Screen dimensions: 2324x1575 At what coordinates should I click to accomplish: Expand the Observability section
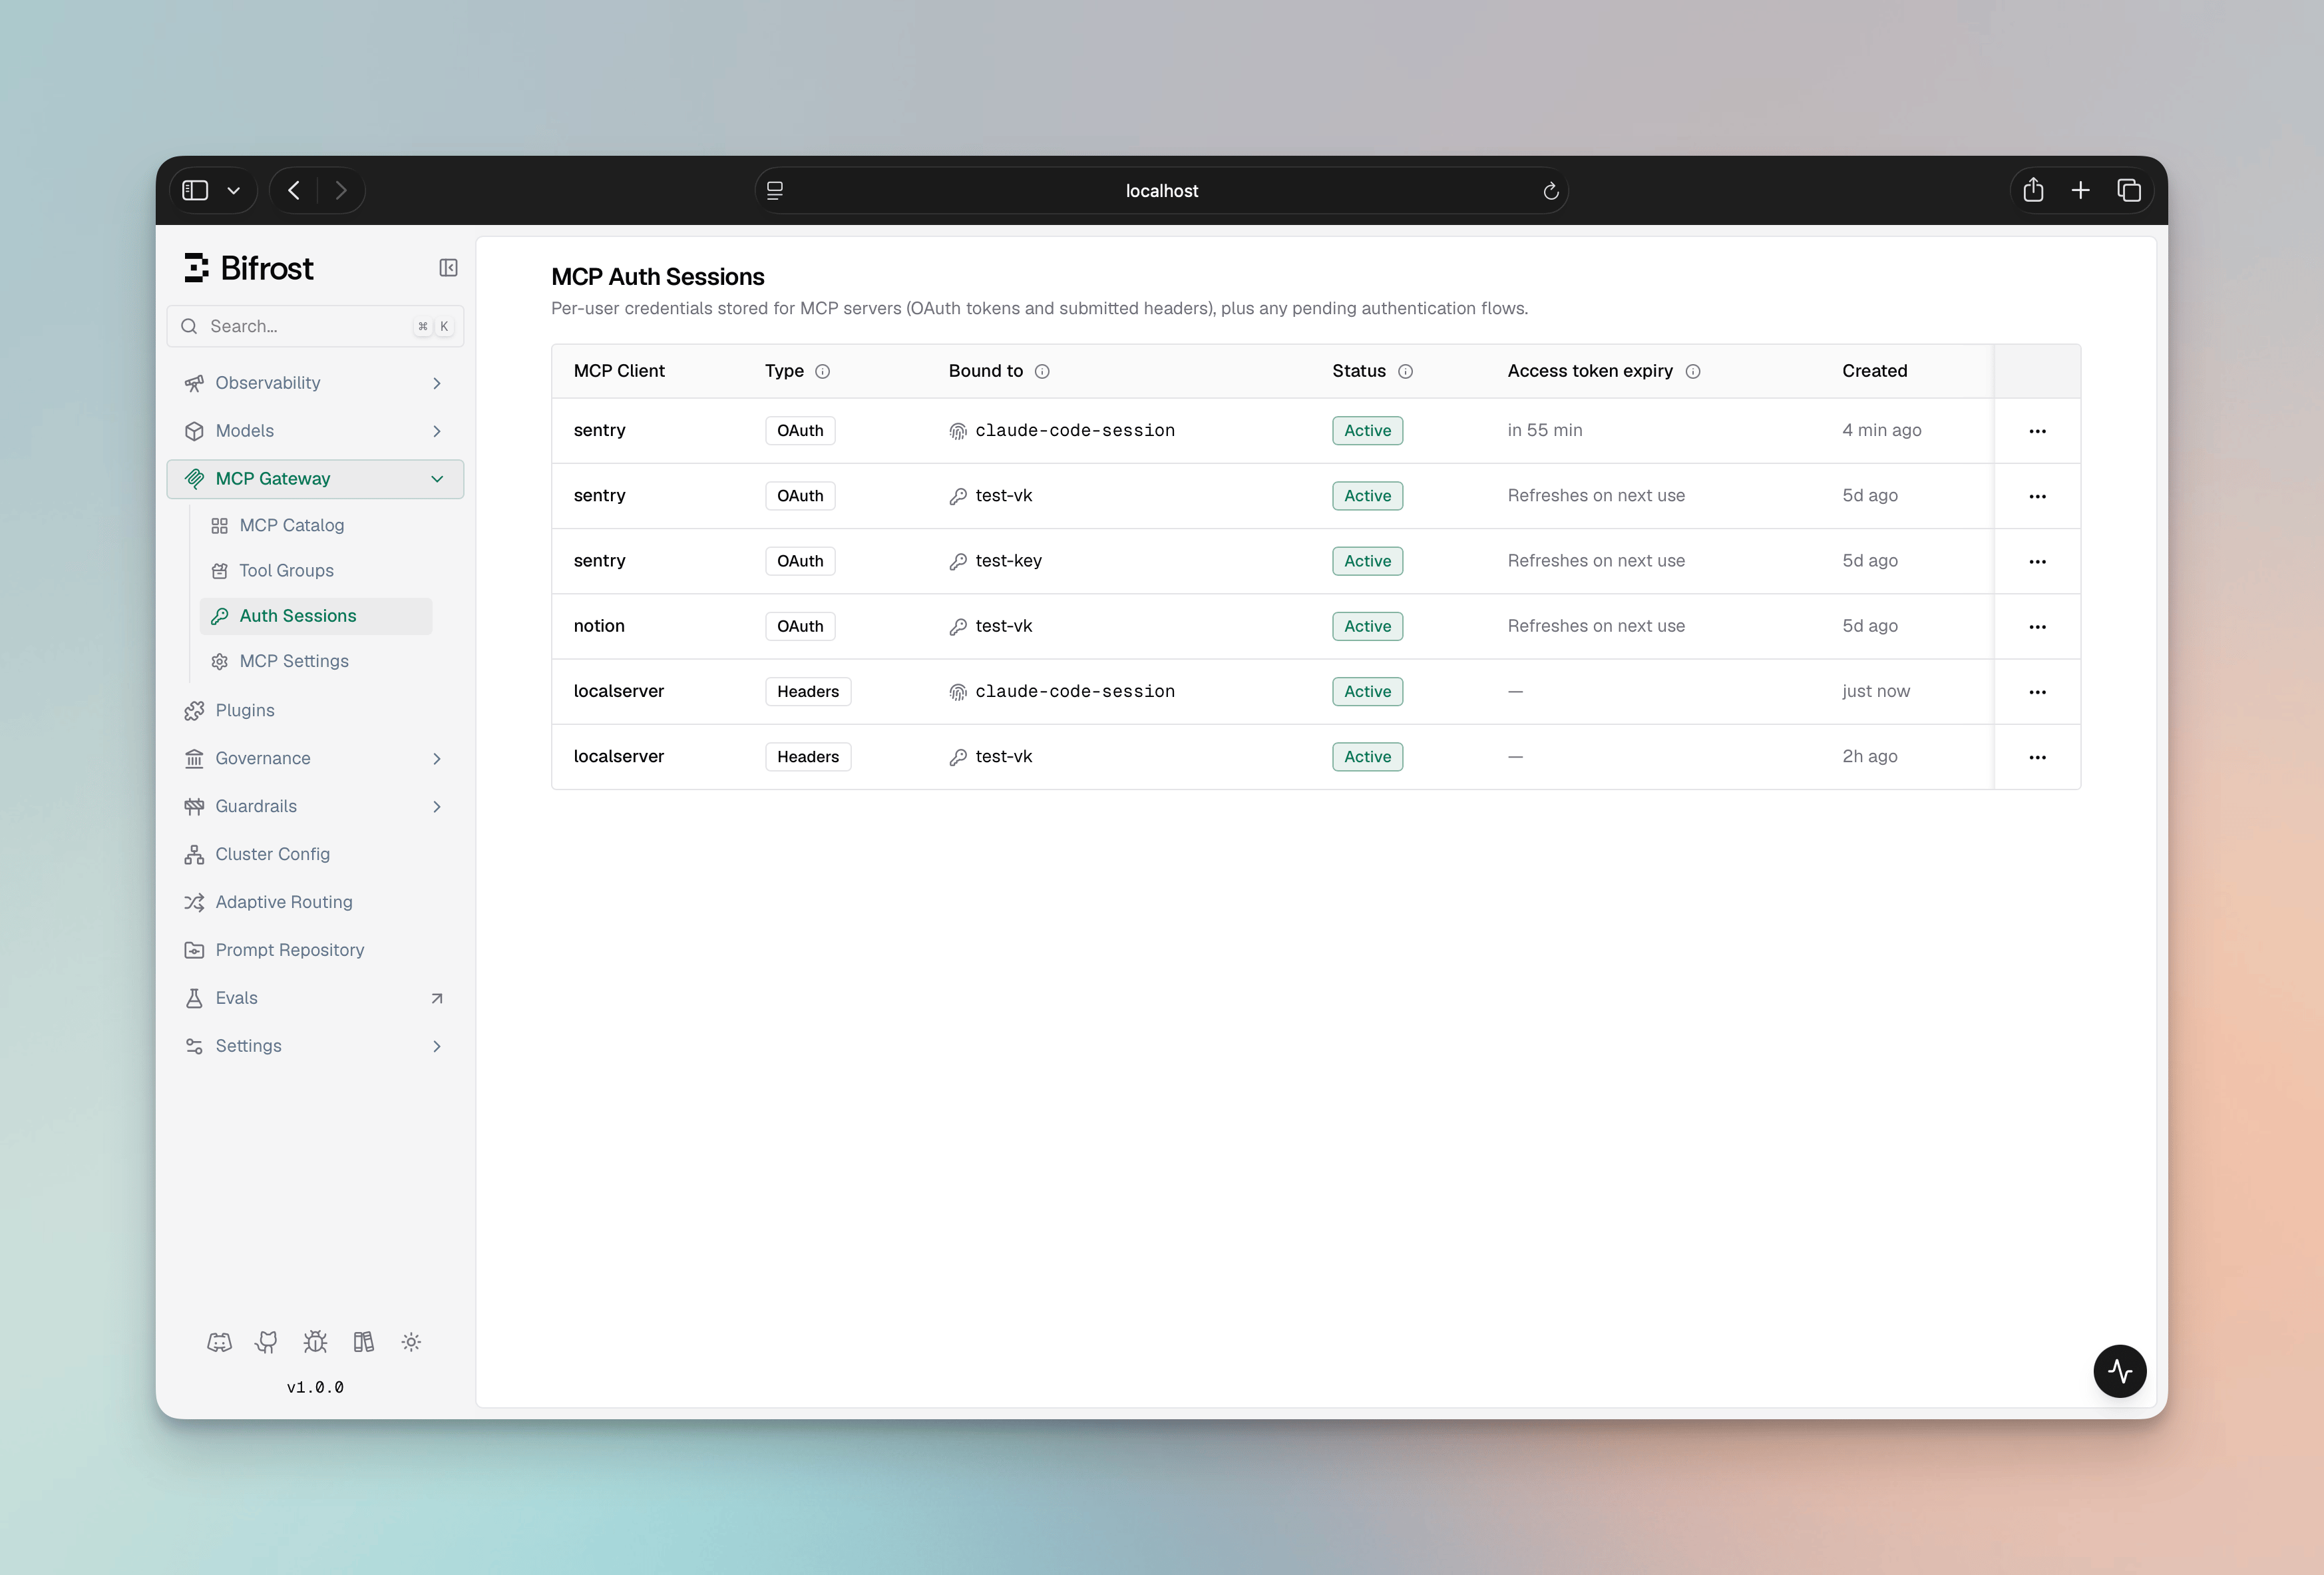point(315,383)
